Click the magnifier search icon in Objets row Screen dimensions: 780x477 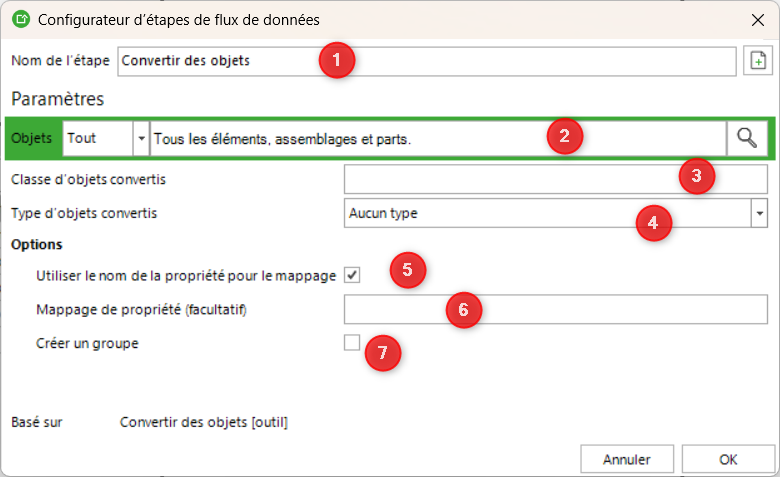click(x=746, y=138)
